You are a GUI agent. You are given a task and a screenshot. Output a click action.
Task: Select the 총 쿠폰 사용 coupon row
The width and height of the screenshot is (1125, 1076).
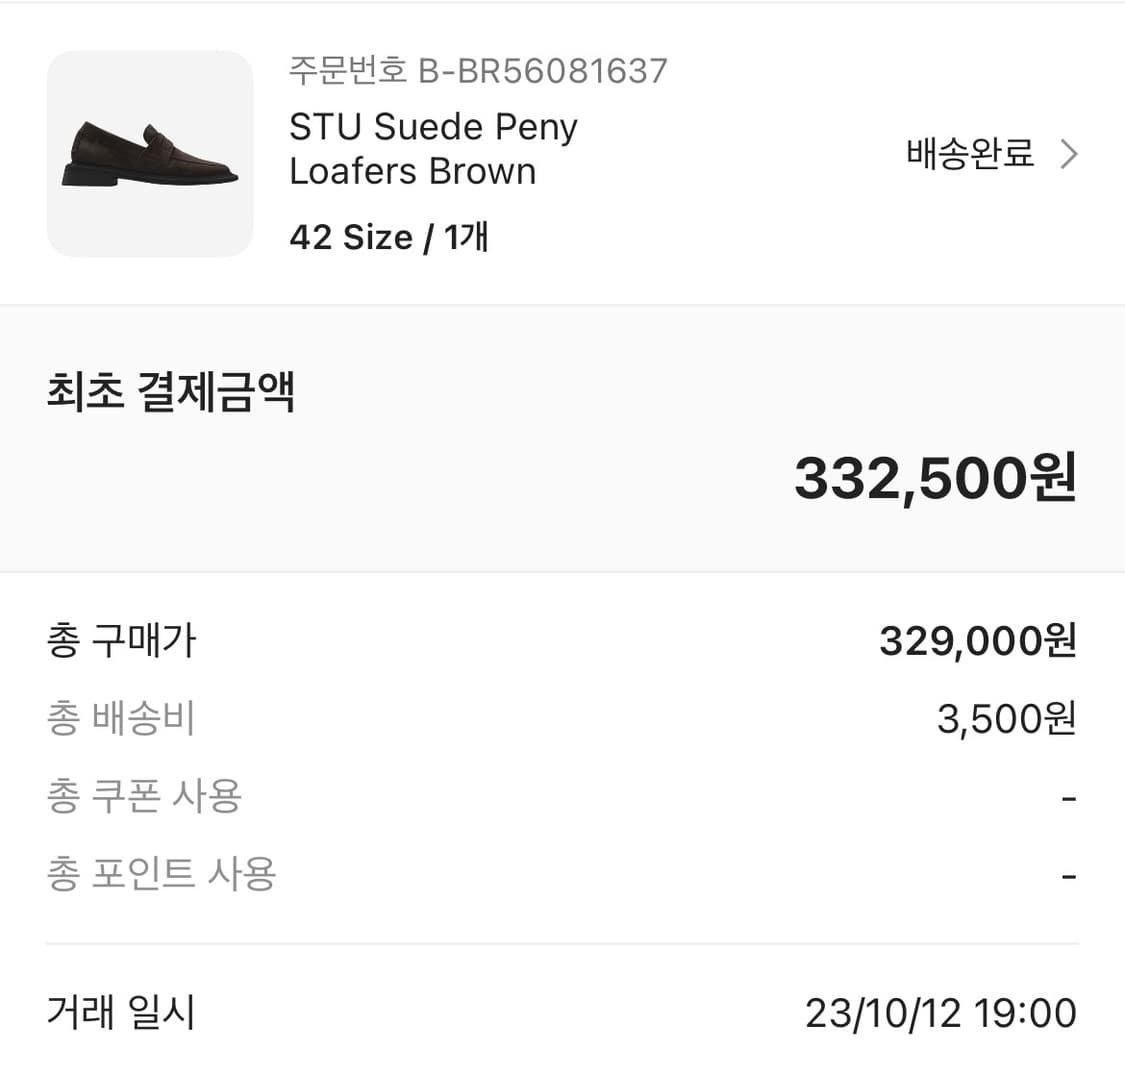point(143,796)
